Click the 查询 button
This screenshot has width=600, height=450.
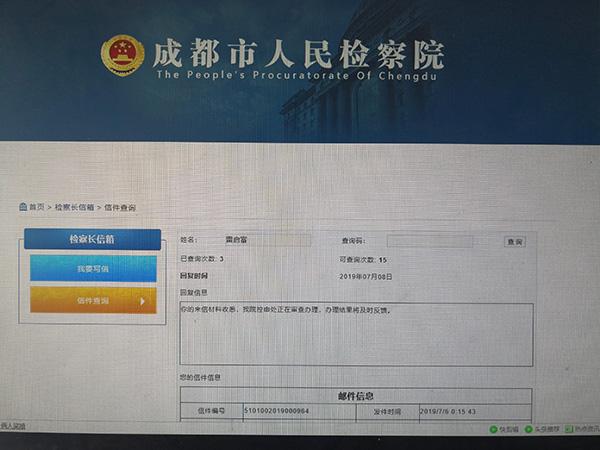514,242
